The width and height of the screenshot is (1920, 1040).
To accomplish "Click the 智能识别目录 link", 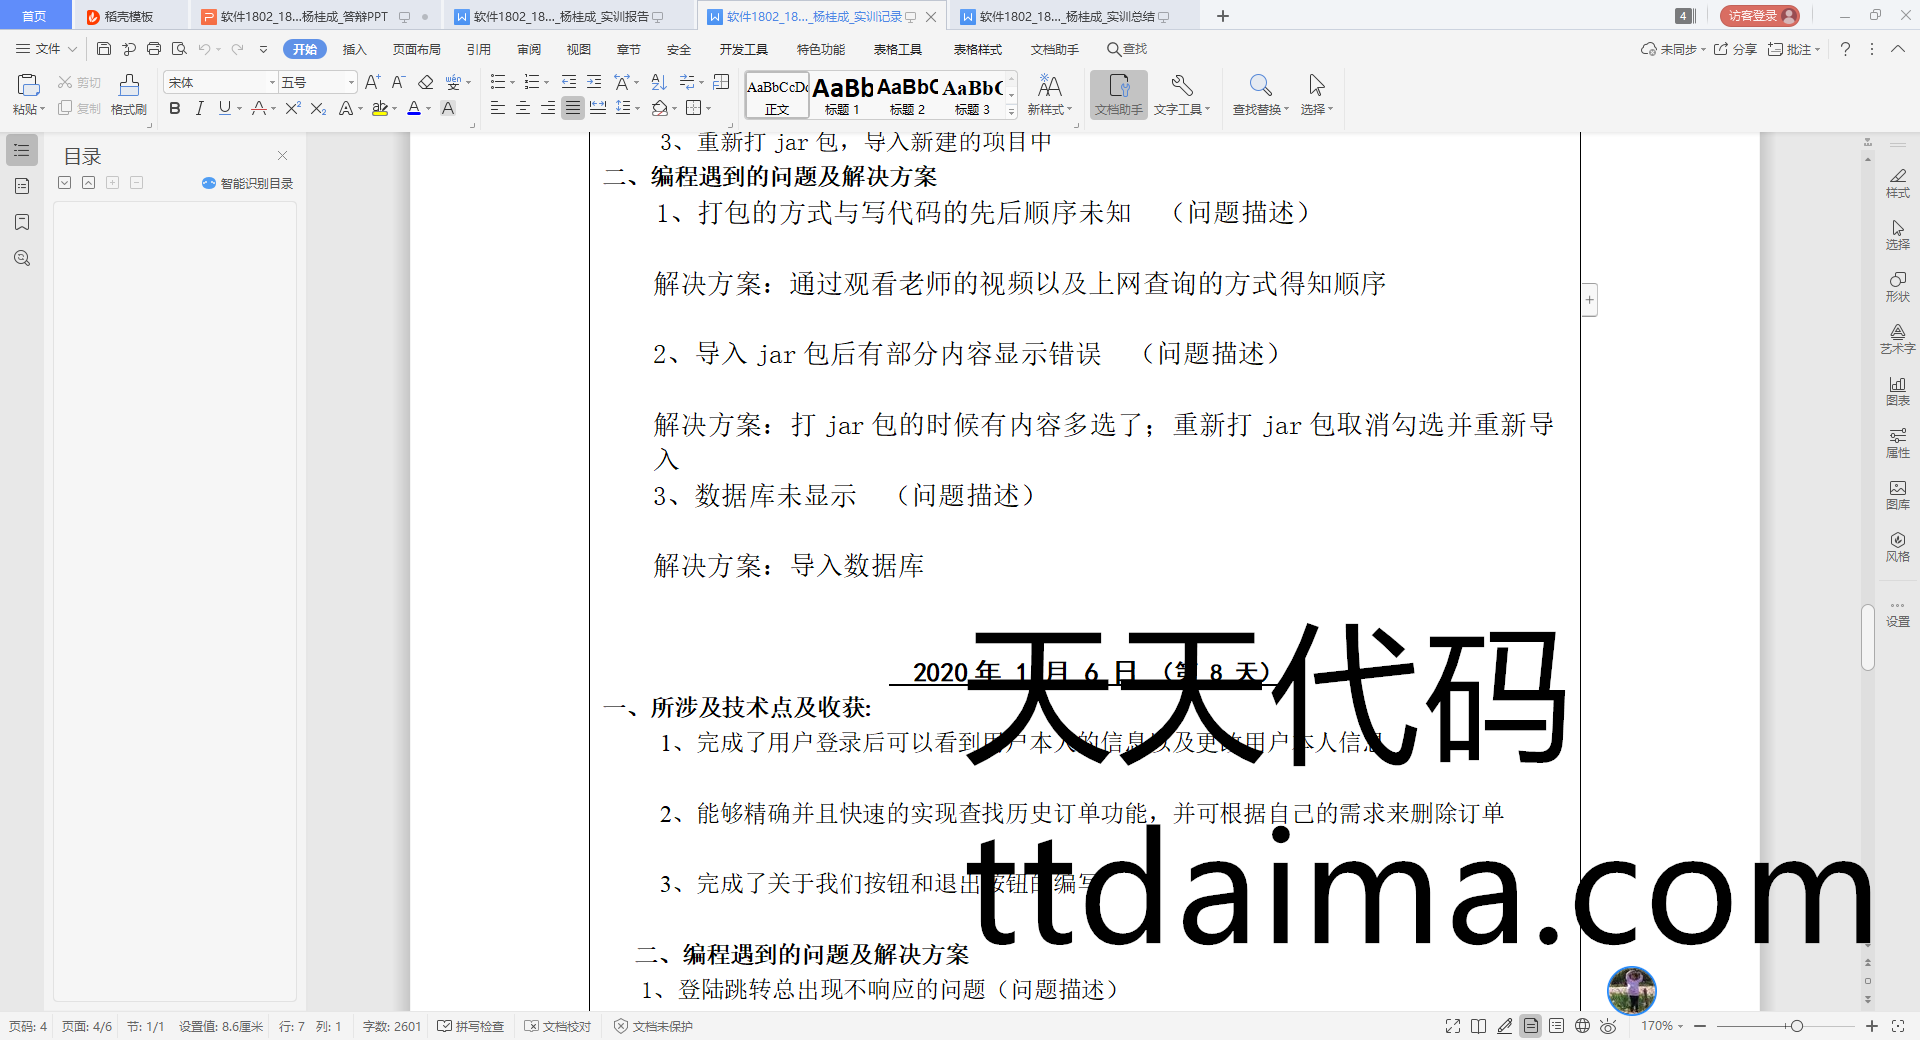I will (x=248, y=183).
